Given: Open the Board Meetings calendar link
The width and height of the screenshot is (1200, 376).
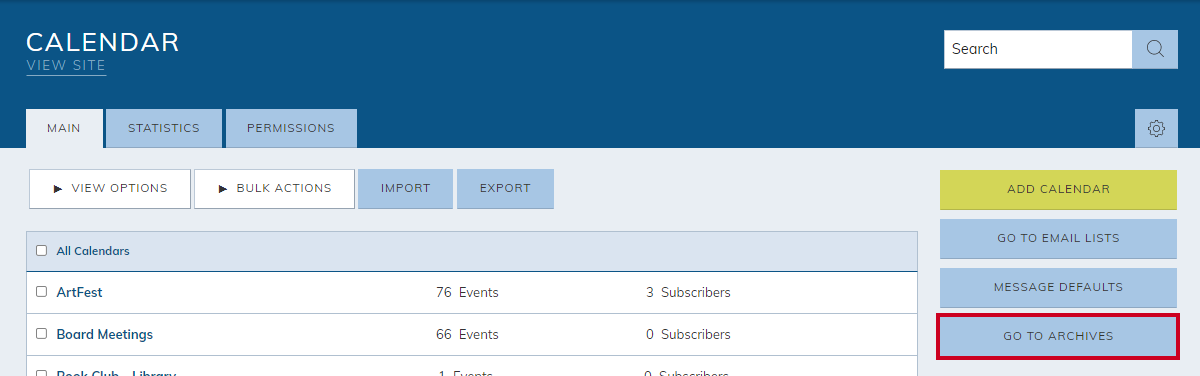Looking at the screenshot, I should pyautogui.click(x=105, y=334).
